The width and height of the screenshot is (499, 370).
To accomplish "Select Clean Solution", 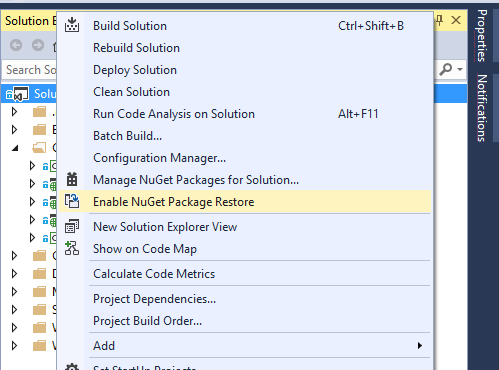I will click(x=245, y=92).
